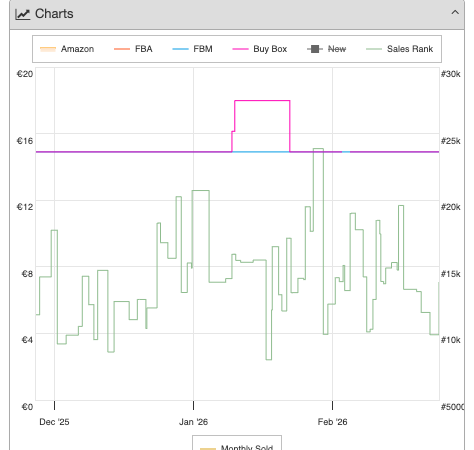This screenshot has height=450, width=474.
Task: Toggle the Buy Box series in the legend
Action: pos(260,49)
